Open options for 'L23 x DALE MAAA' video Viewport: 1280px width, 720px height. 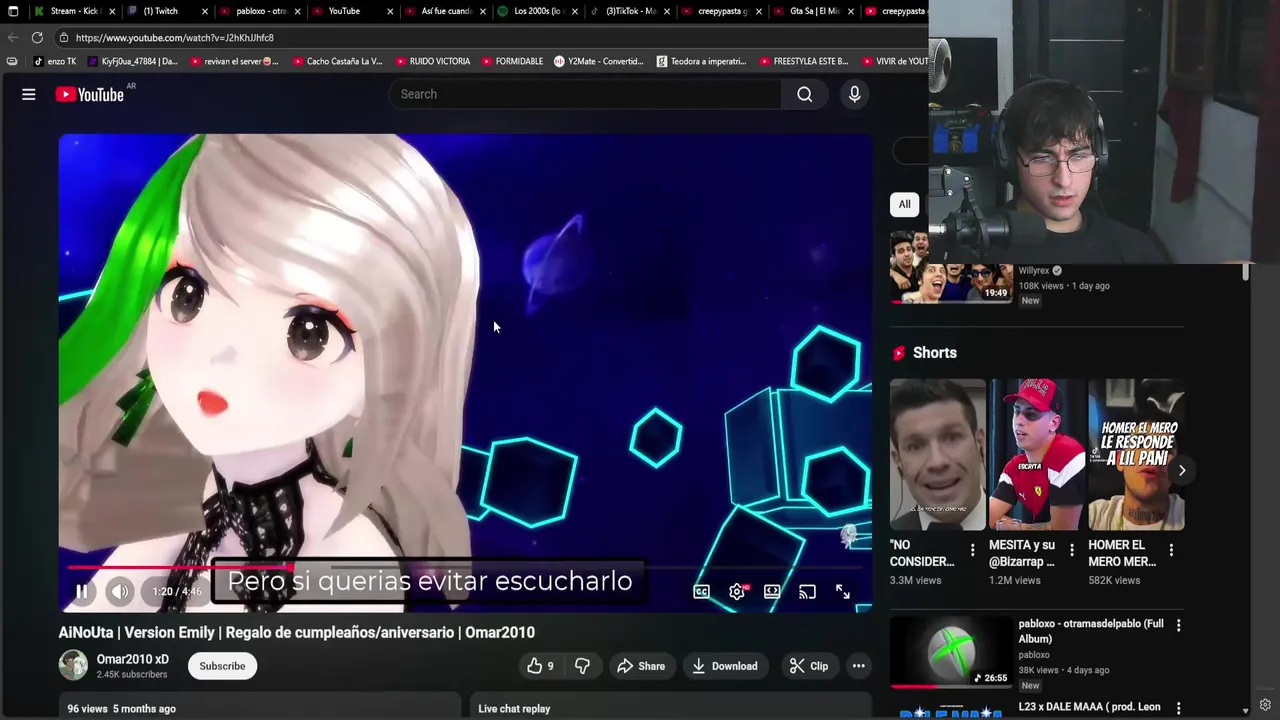(x=1178, y=708)
